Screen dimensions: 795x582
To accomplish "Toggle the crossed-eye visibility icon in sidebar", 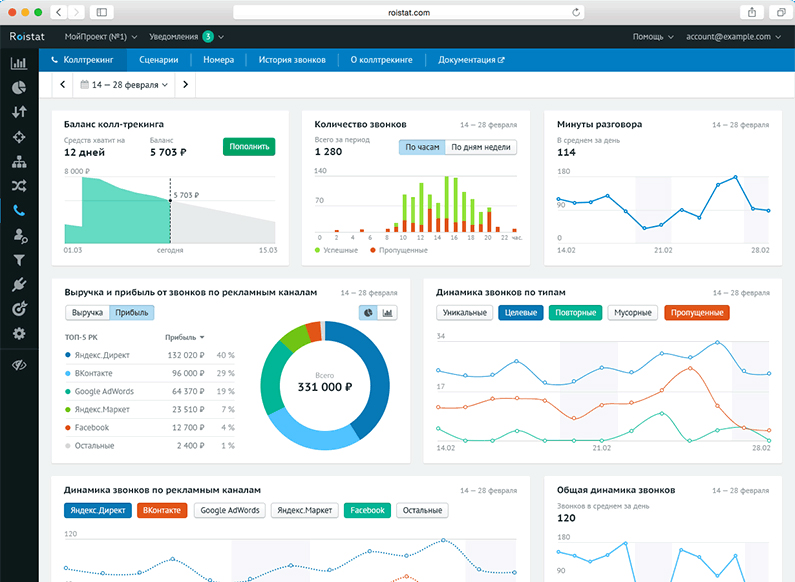I will (18, 366).
